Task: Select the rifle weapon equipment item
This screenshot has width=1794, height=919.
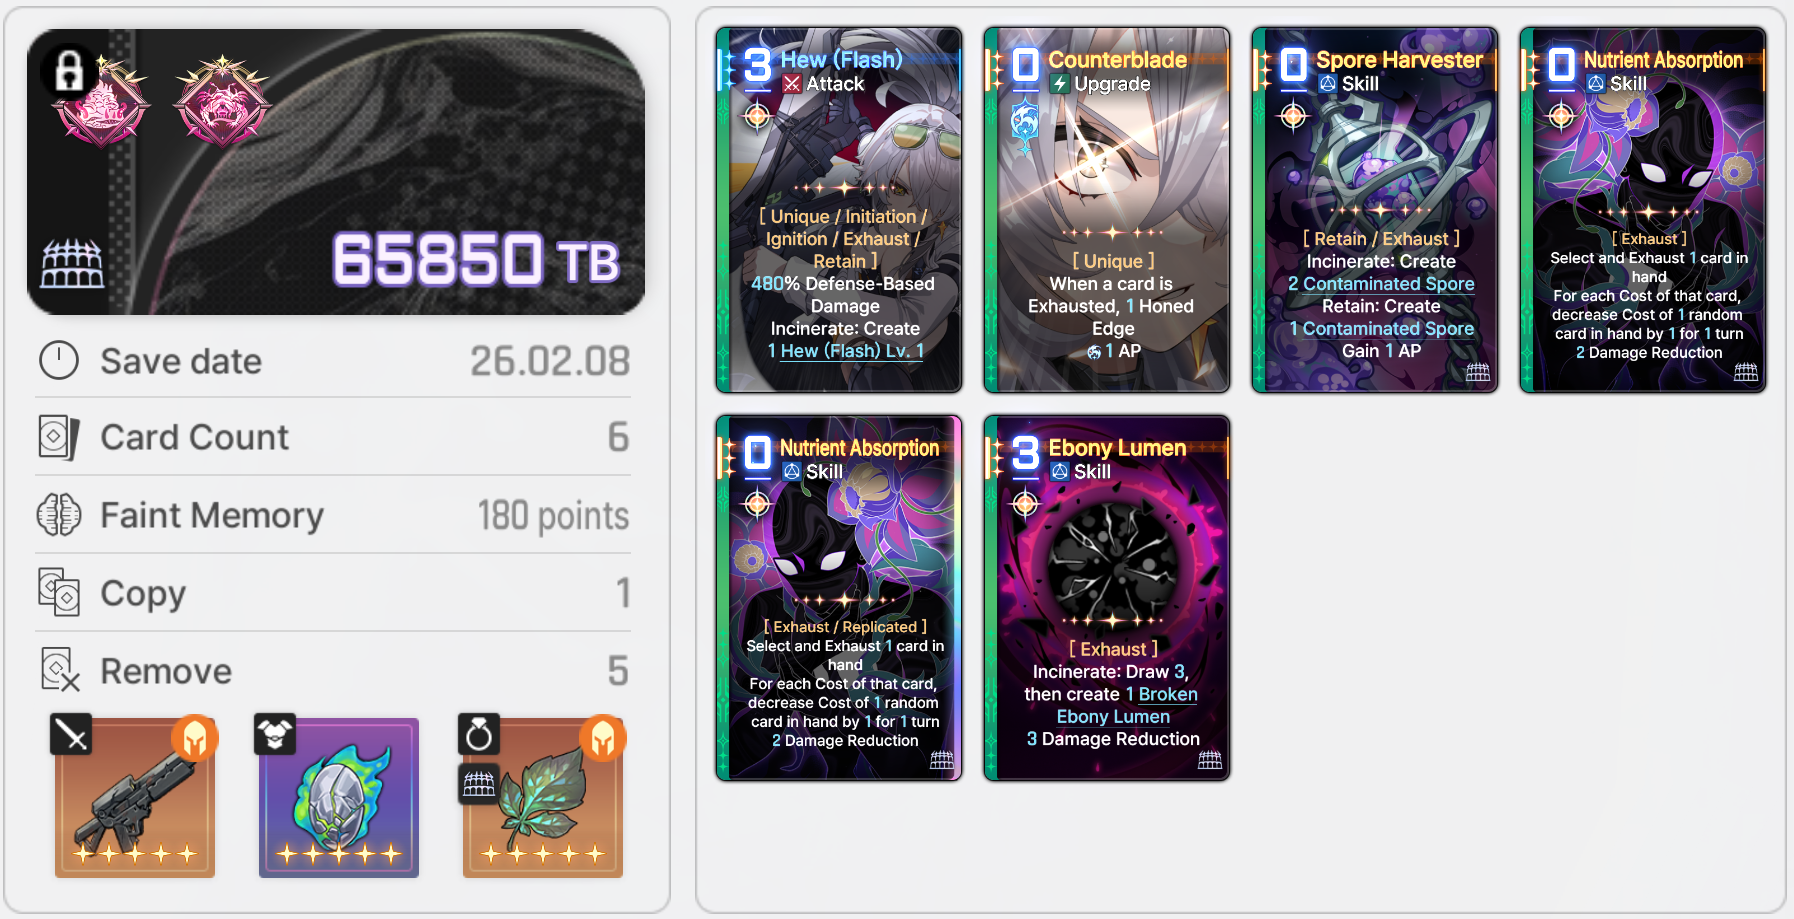Action: [135, 797]
